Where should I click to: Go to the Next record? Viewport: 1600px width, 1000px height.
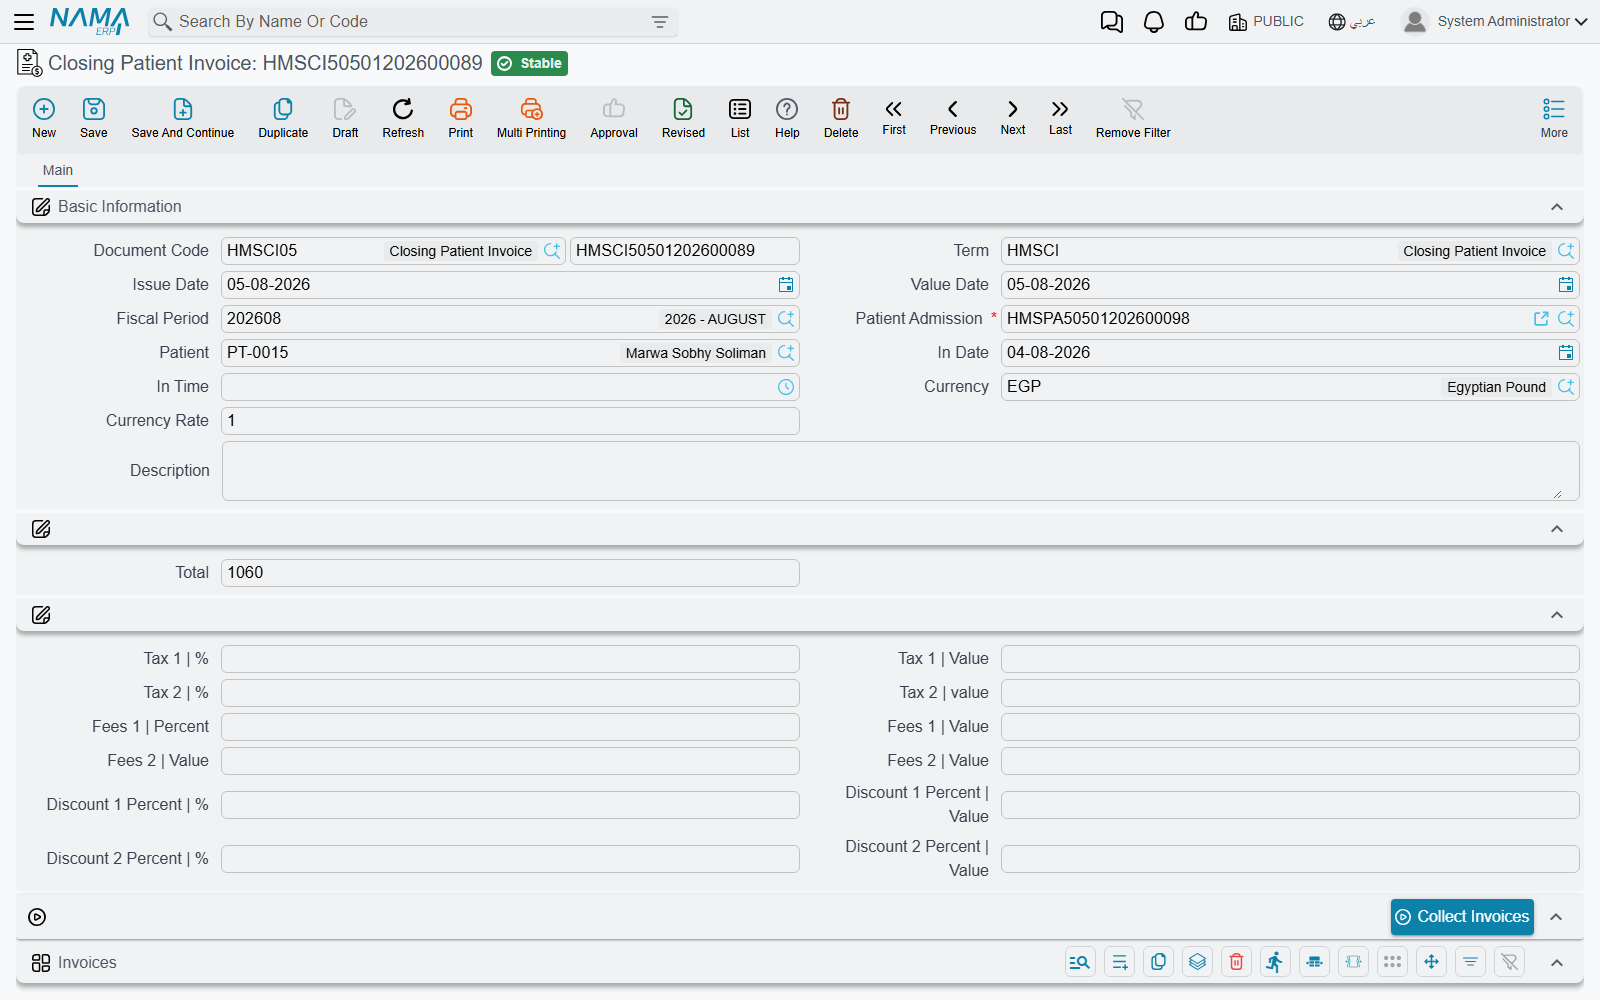pos(1013,109)
